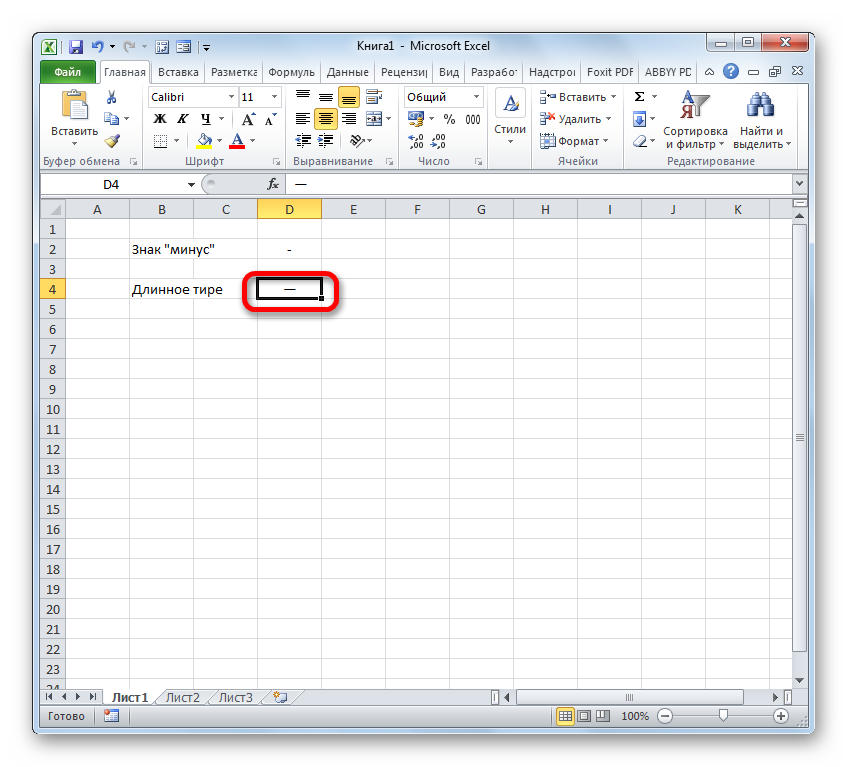Click the Select All corner button
Image resolution: width=848 pixels, height=767 pixels.
click(53, 209)
